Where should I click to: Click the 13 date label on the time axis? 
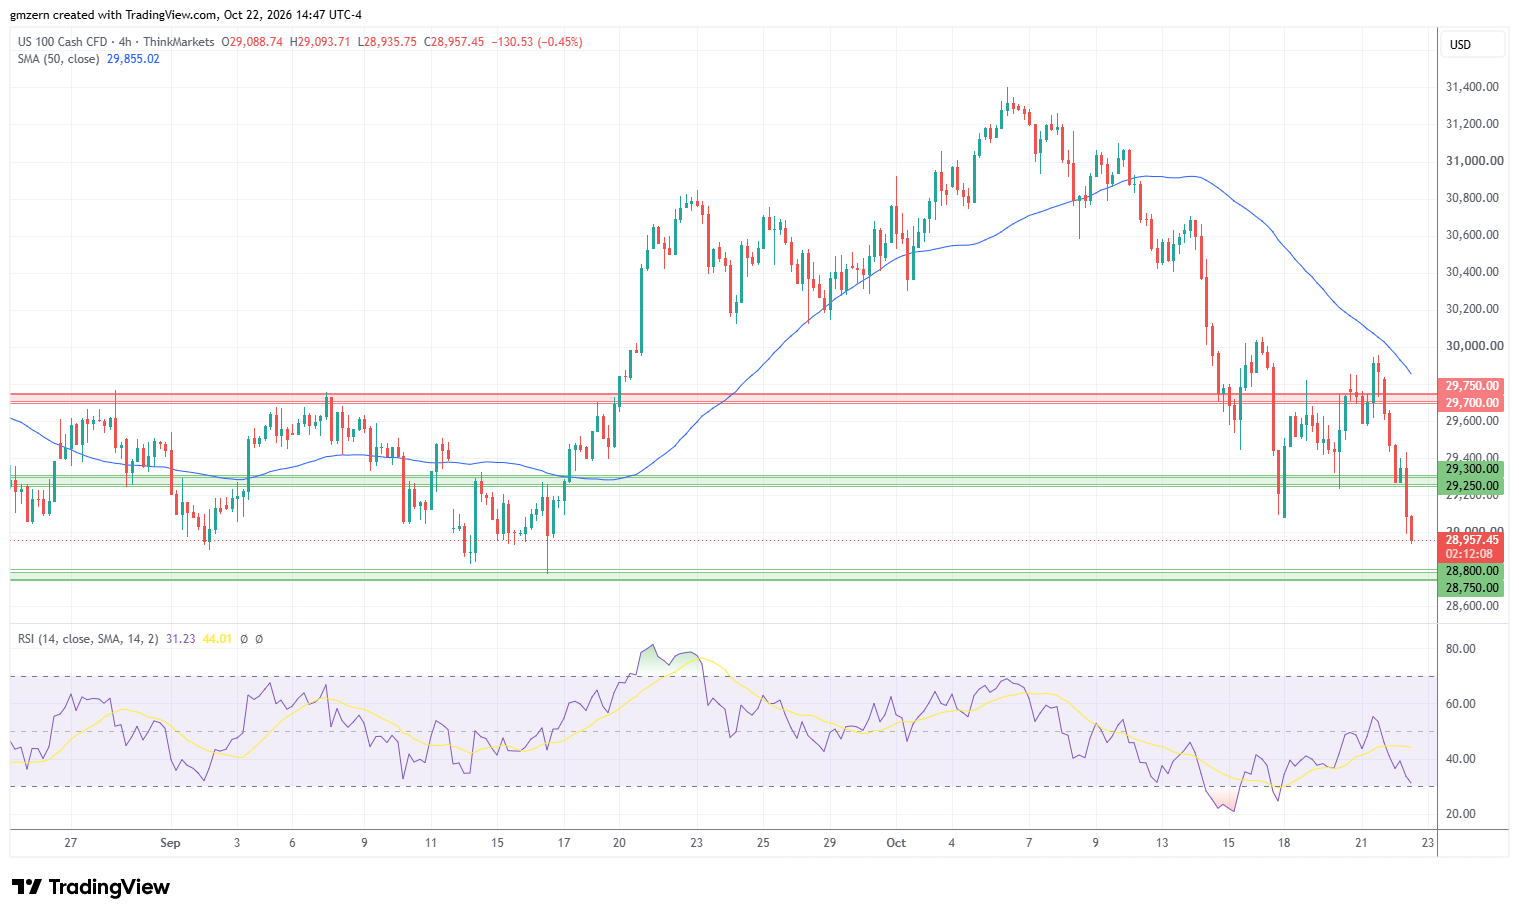pyautogui.click(x=1162, y=843)
